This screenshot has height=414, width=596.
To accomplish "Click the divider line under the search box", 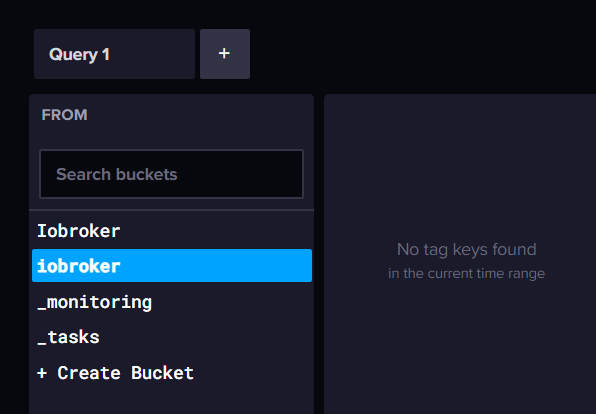I will [172, 210].
